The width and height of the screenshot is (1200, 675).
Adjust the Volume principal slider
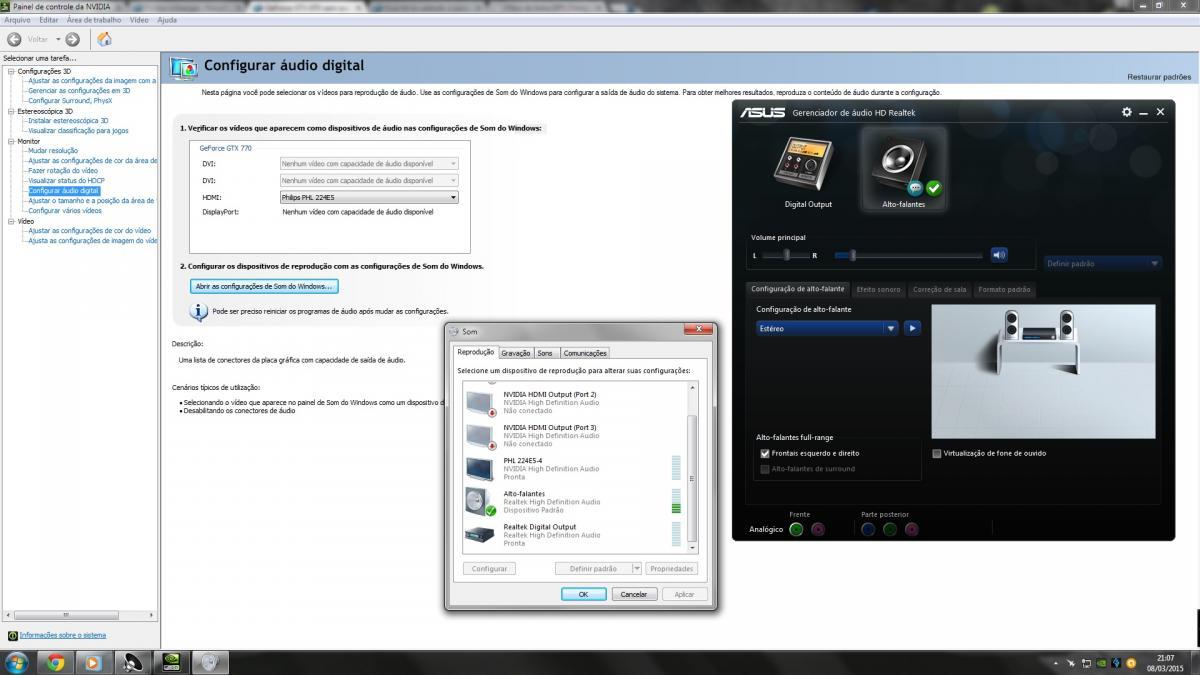[909, 256]
